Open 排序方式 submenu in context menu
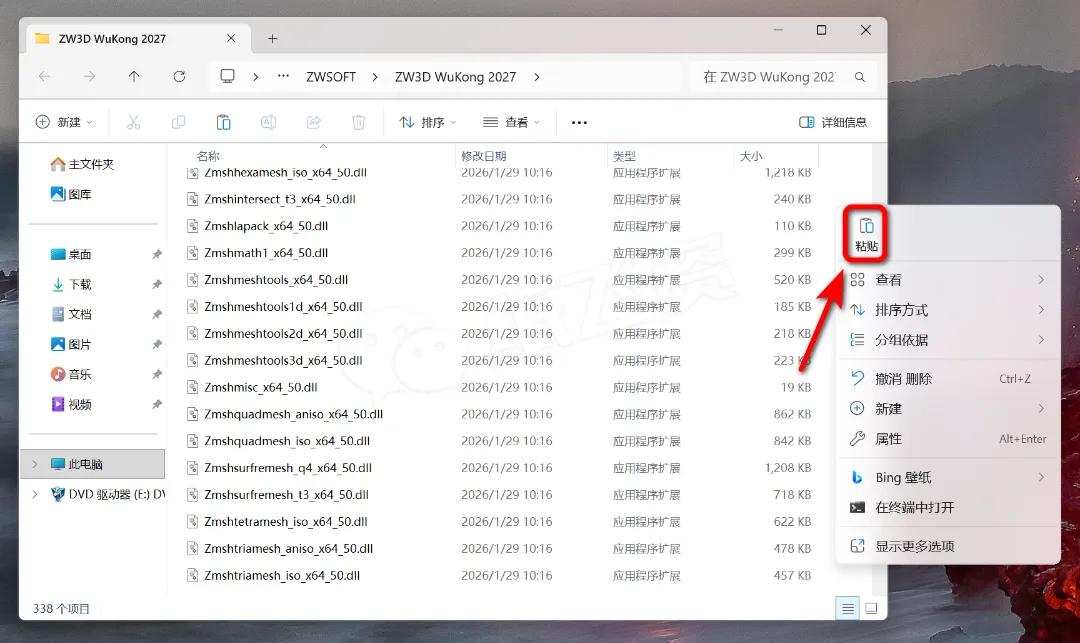This screenshot has height=643, width=1080. pos(948,310)
